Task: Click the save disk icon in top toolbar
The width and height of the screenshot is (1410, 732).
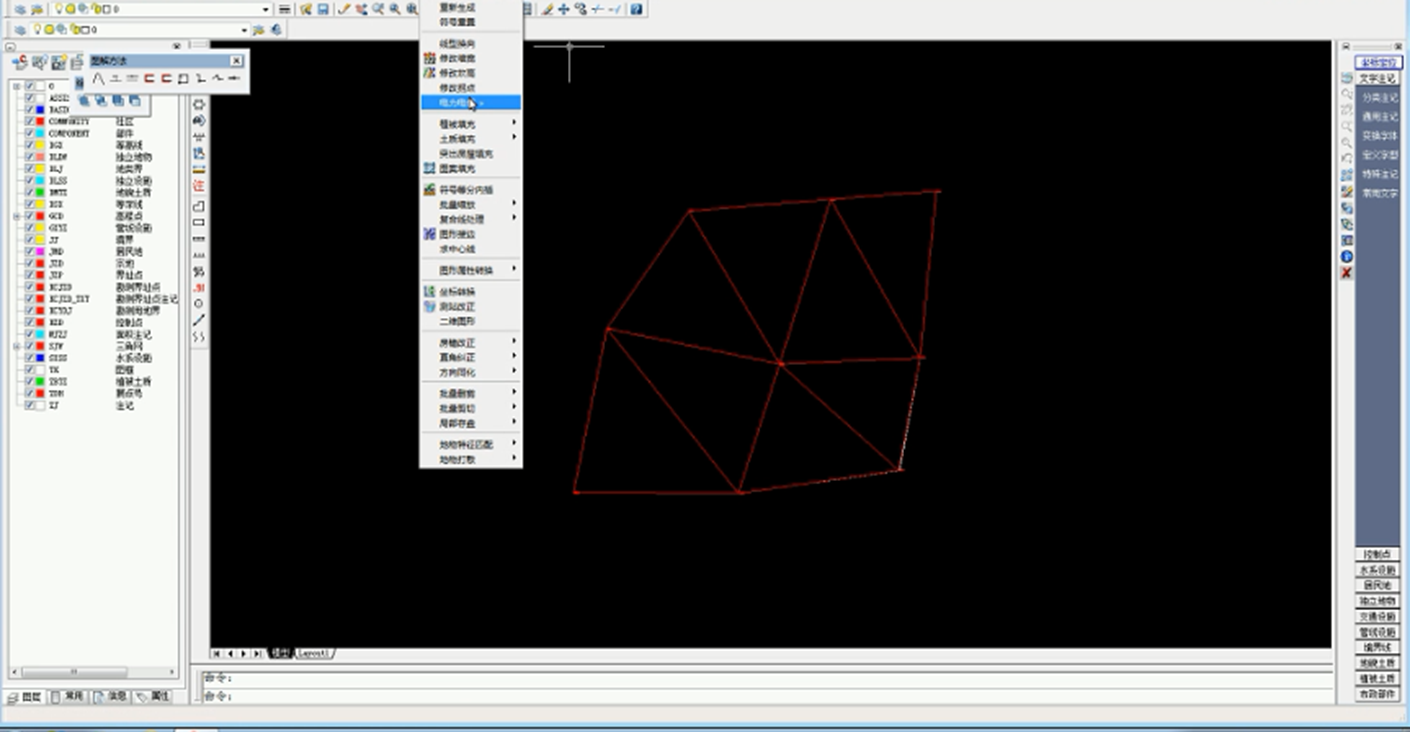Action: (x=323, y=9)
